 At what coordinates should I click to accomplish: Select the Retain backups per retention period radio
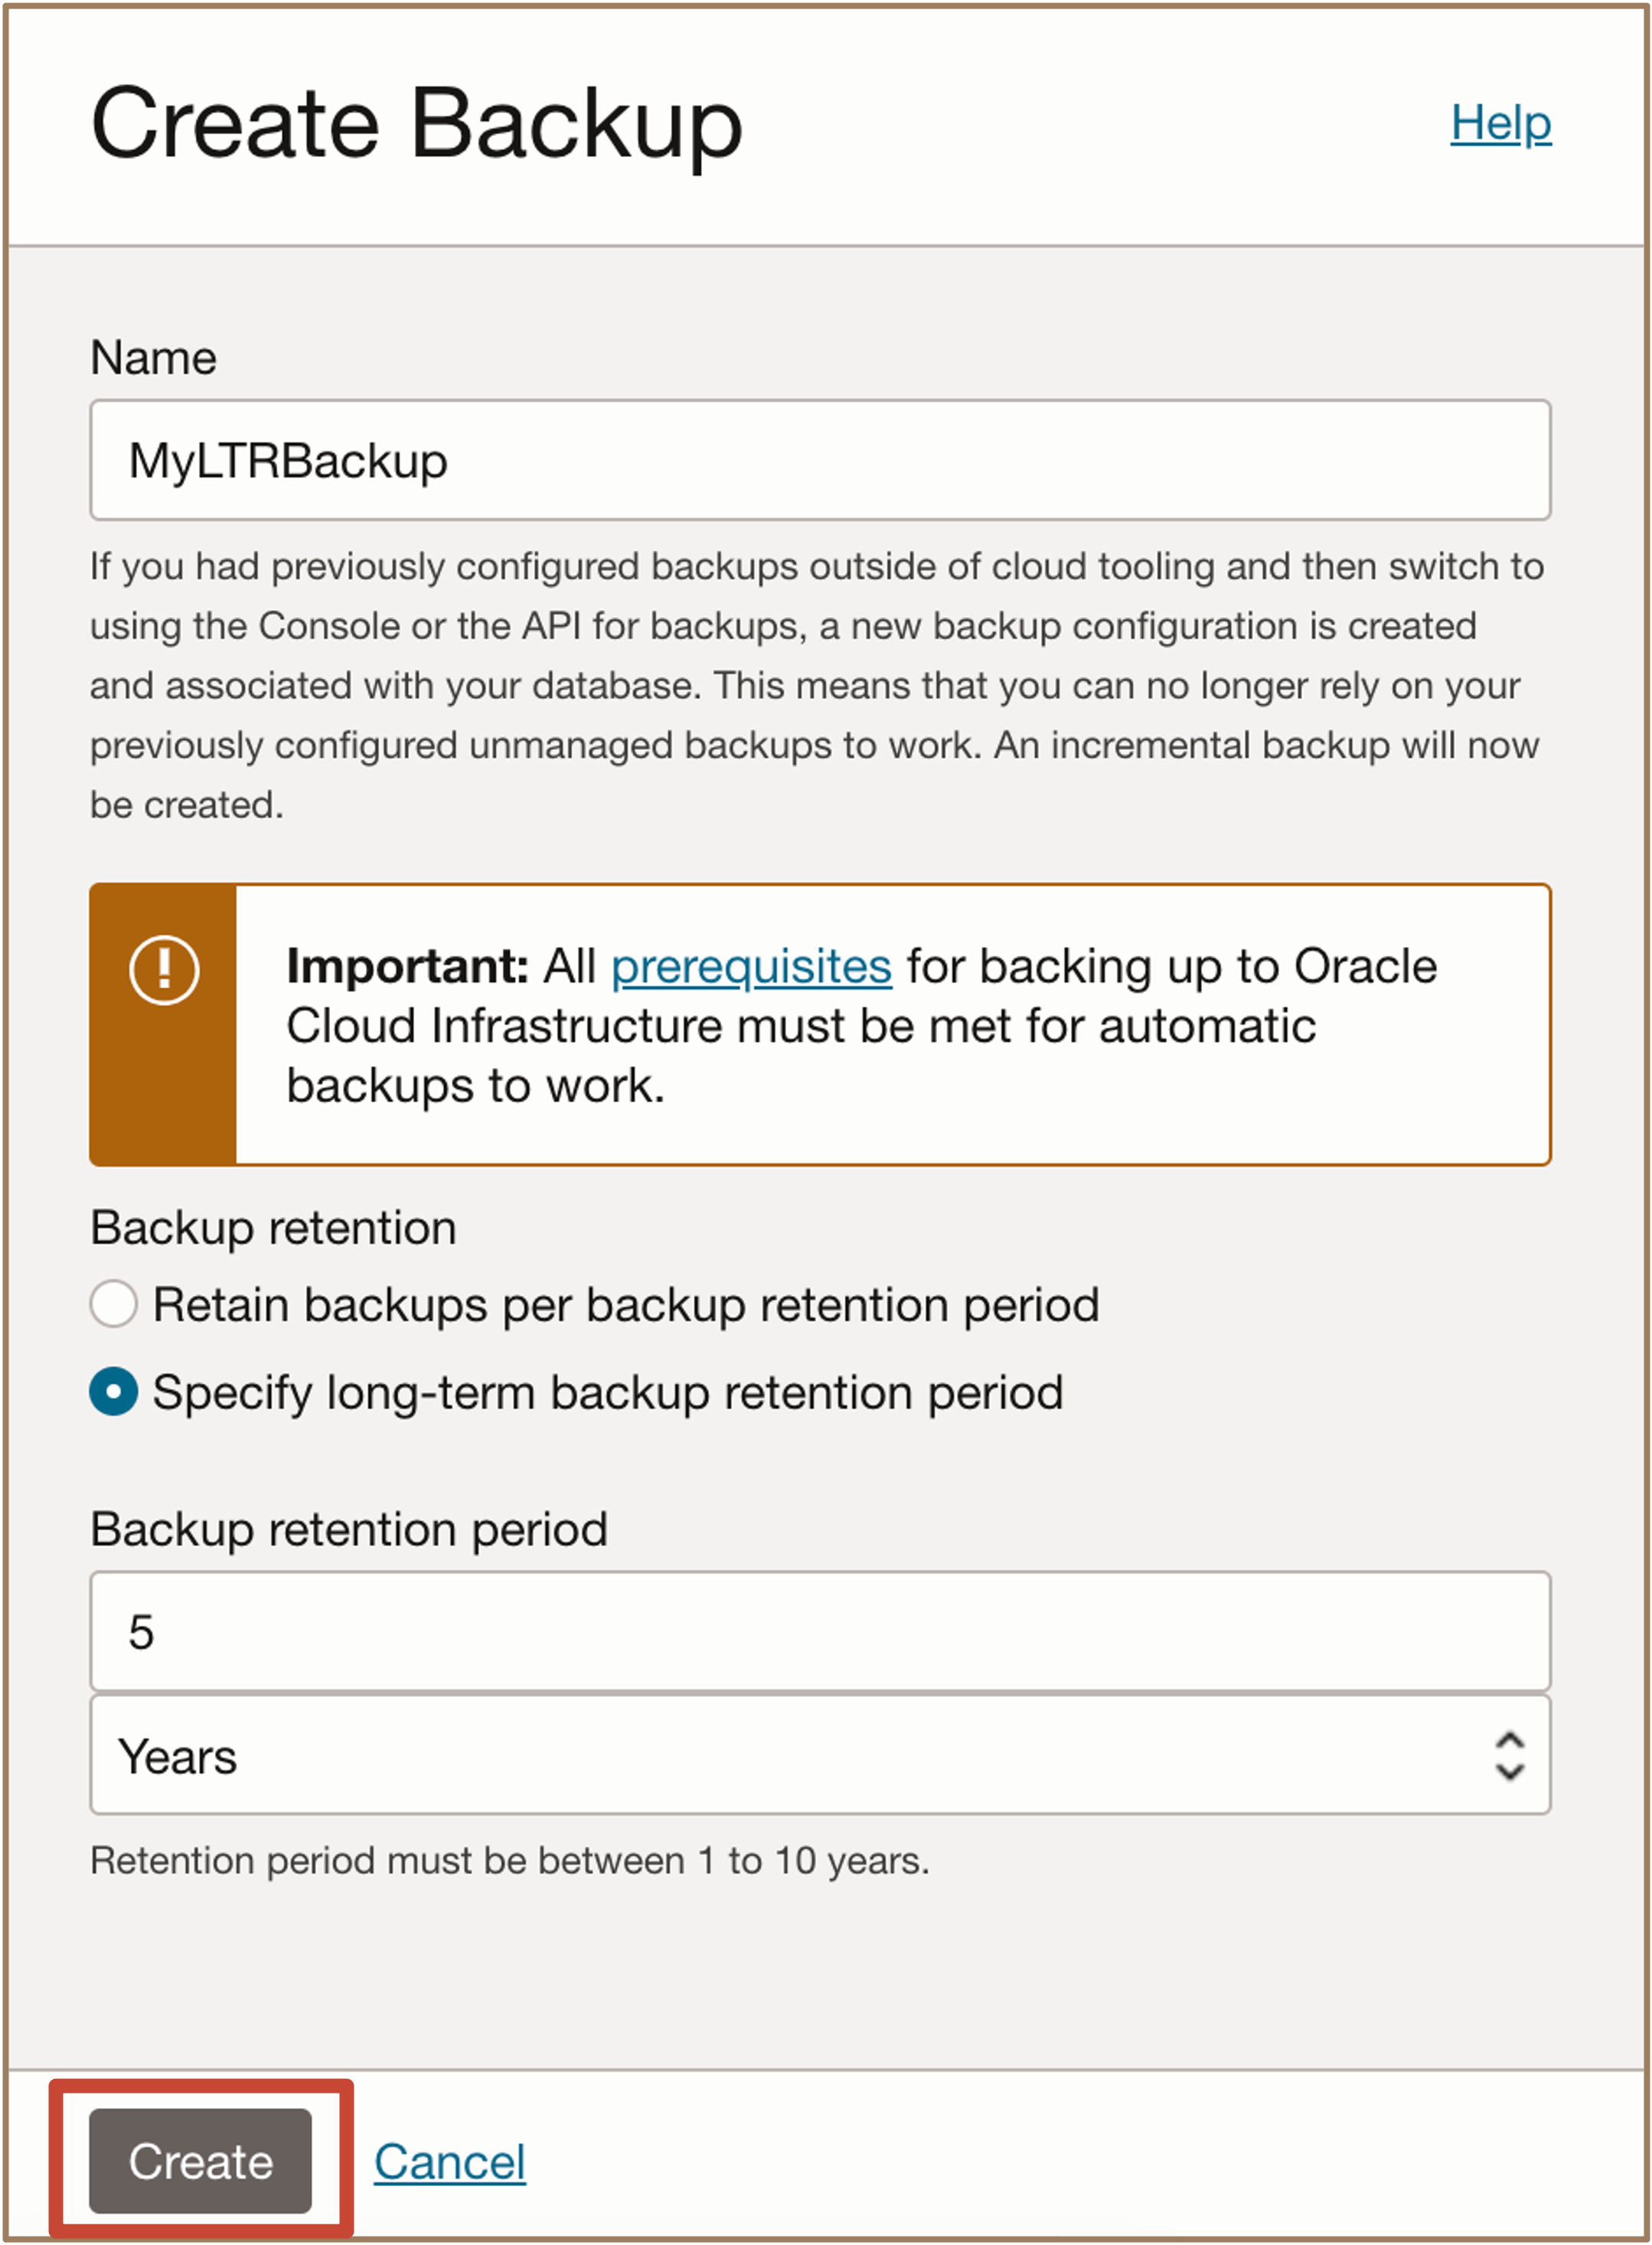pos(114,1304)
